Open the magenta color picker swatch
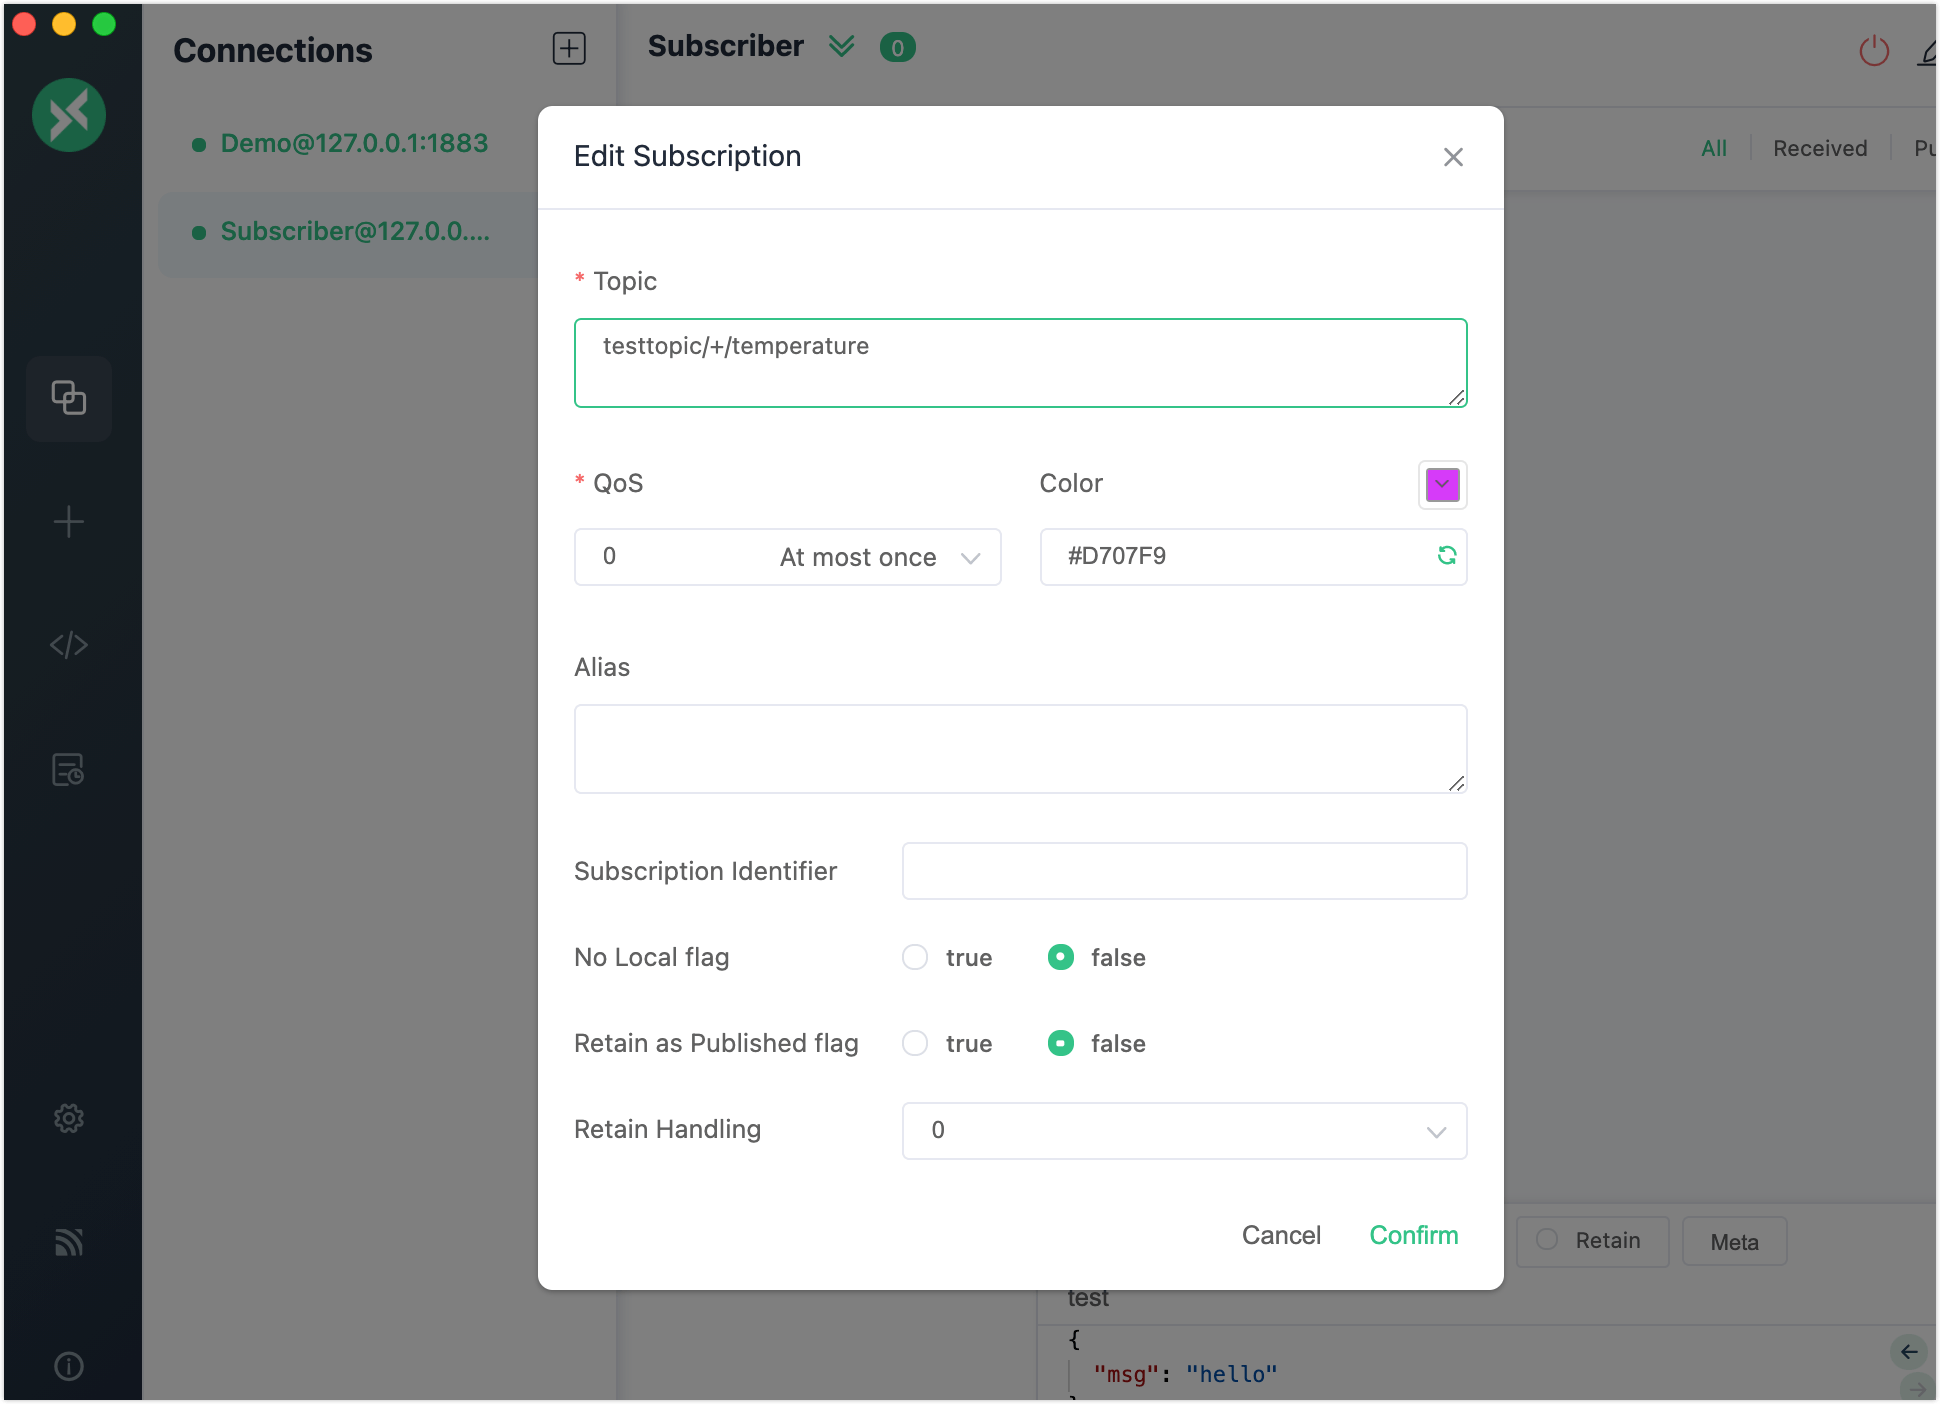The height and width of the screenshot is (1404, 1940). [x=1442, y=485]
